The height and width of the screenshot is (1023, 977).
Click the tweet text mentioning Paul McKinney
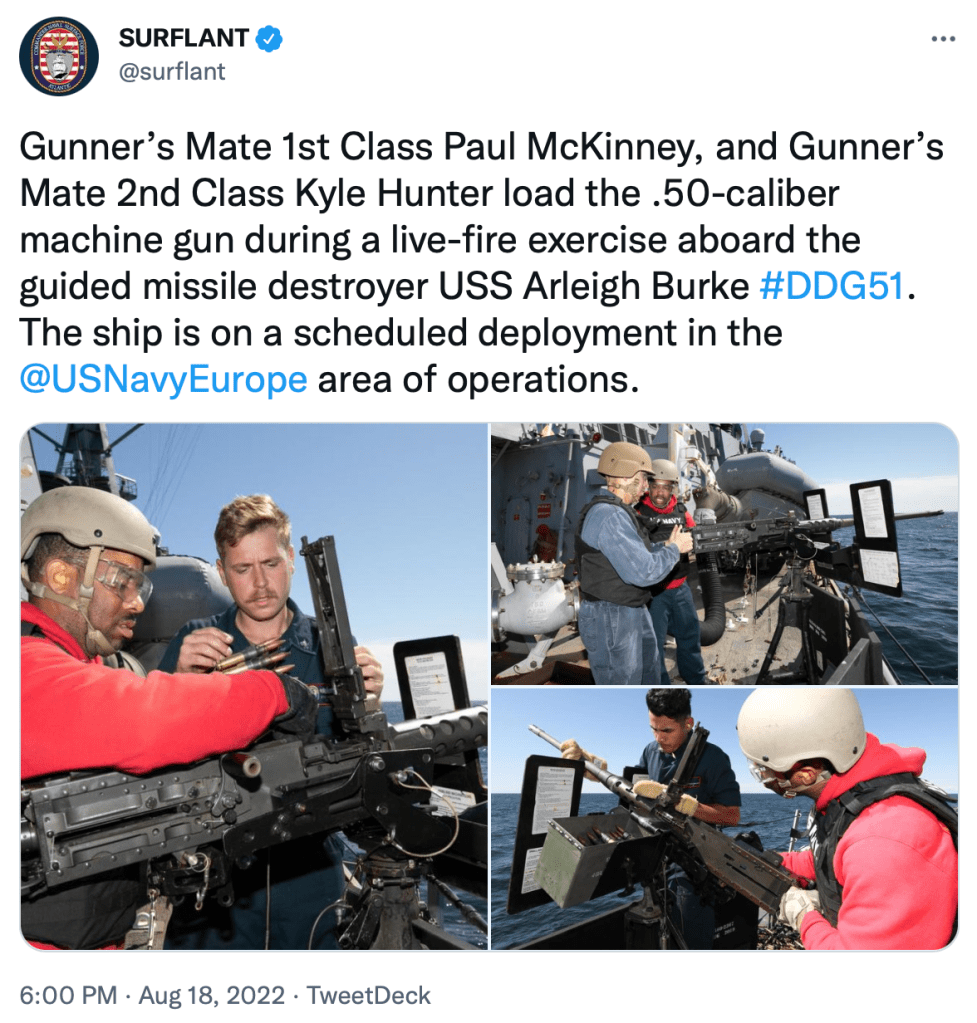(482, 263)
